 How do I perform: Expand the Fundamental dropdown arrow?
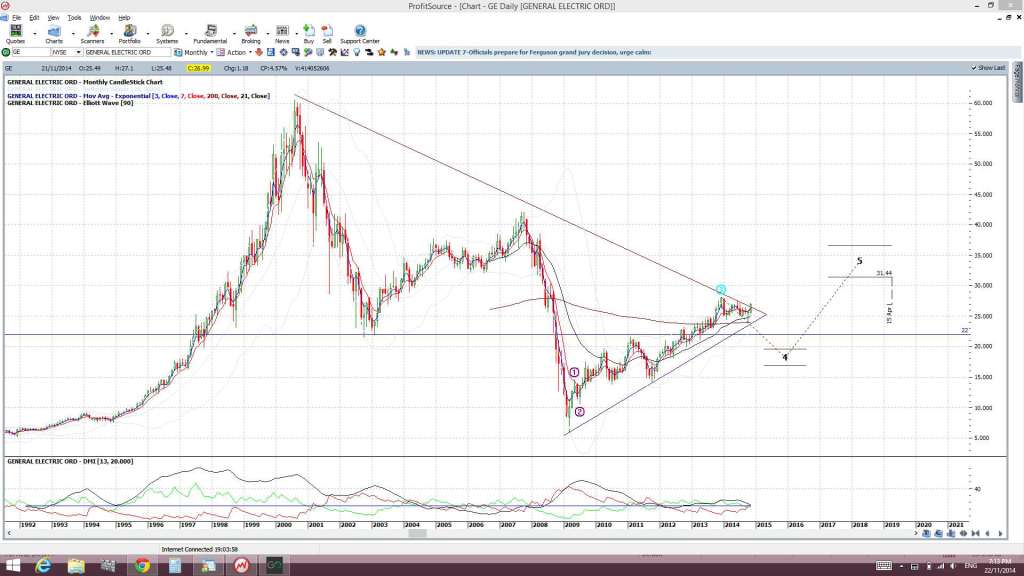234,34
